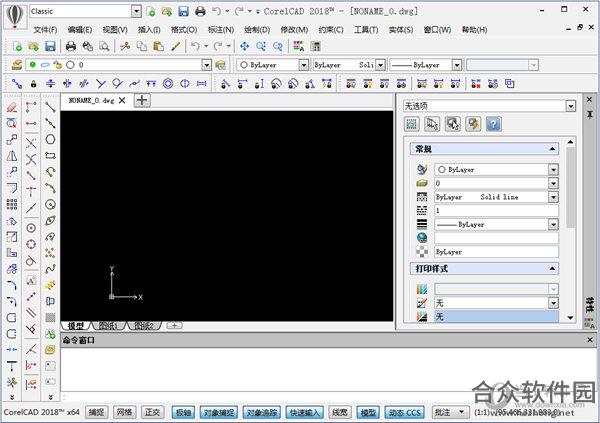Click the concentric circles constraint icon
600x423 pixels.
[168, 83]
